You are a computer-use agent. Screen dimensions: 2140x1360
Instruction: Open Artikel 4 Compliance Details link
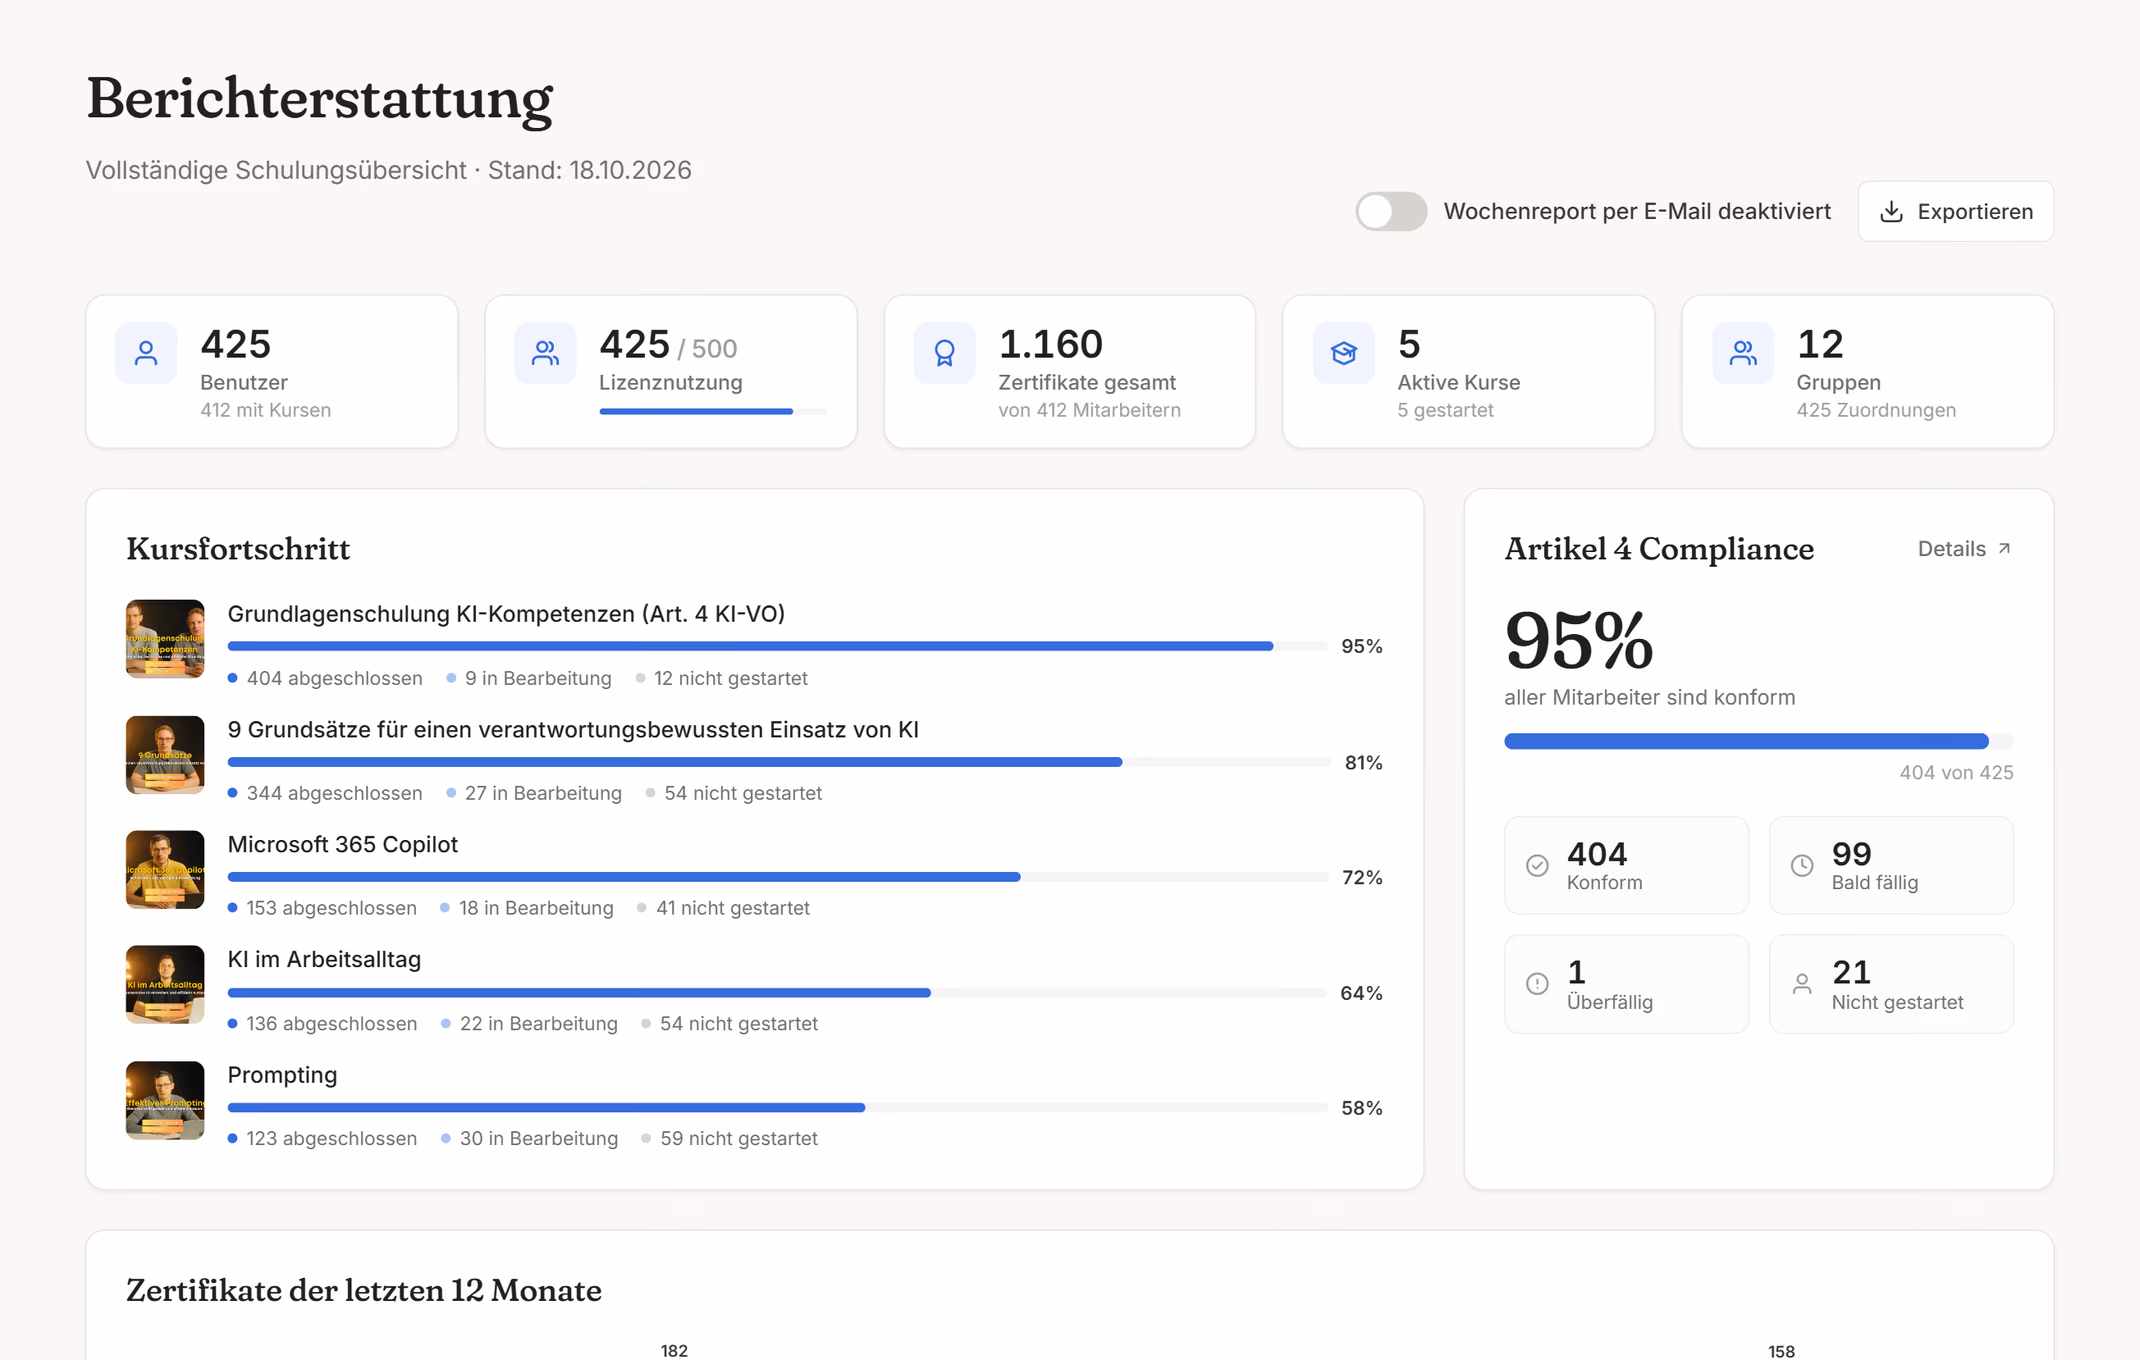click(1964, 549)
